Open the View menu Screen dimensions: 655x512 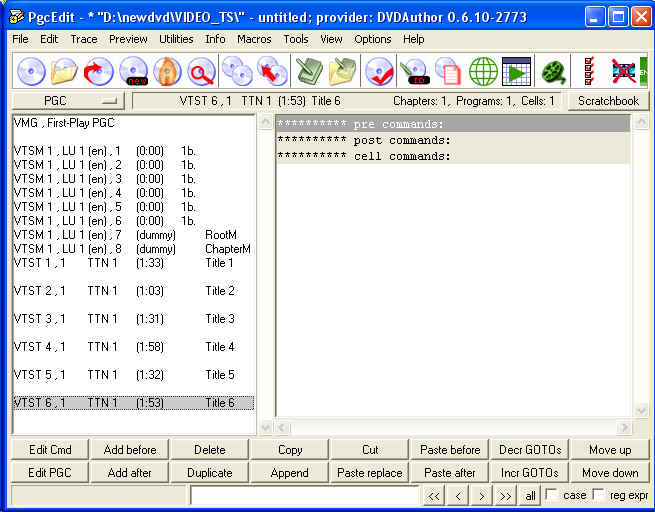pos(331,39)
